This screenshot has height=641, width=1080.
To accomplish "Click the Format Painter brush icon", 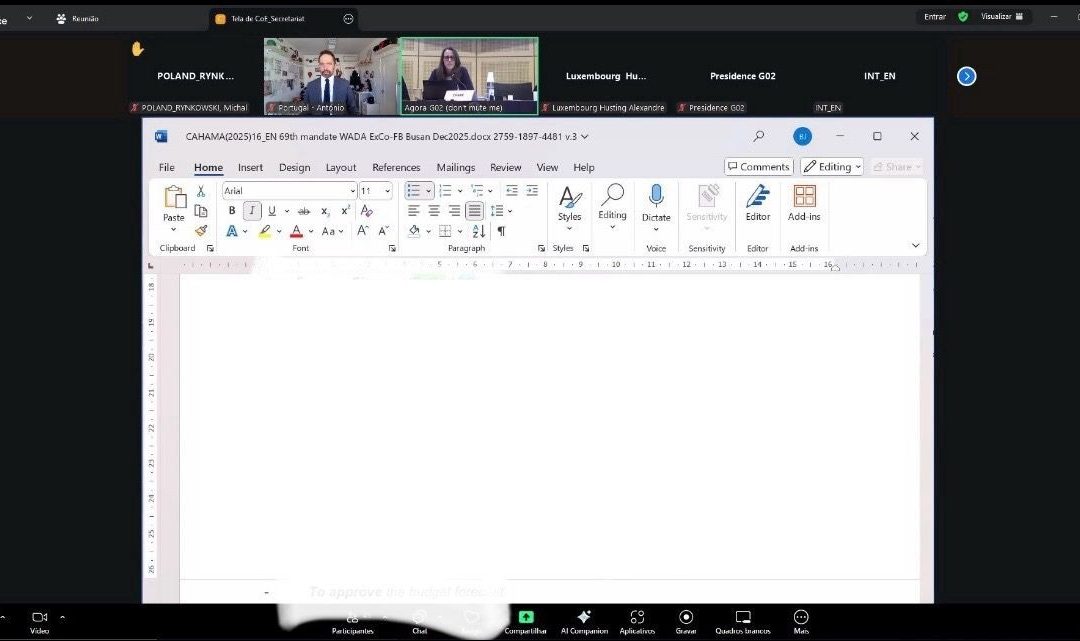I will (201, 231).
